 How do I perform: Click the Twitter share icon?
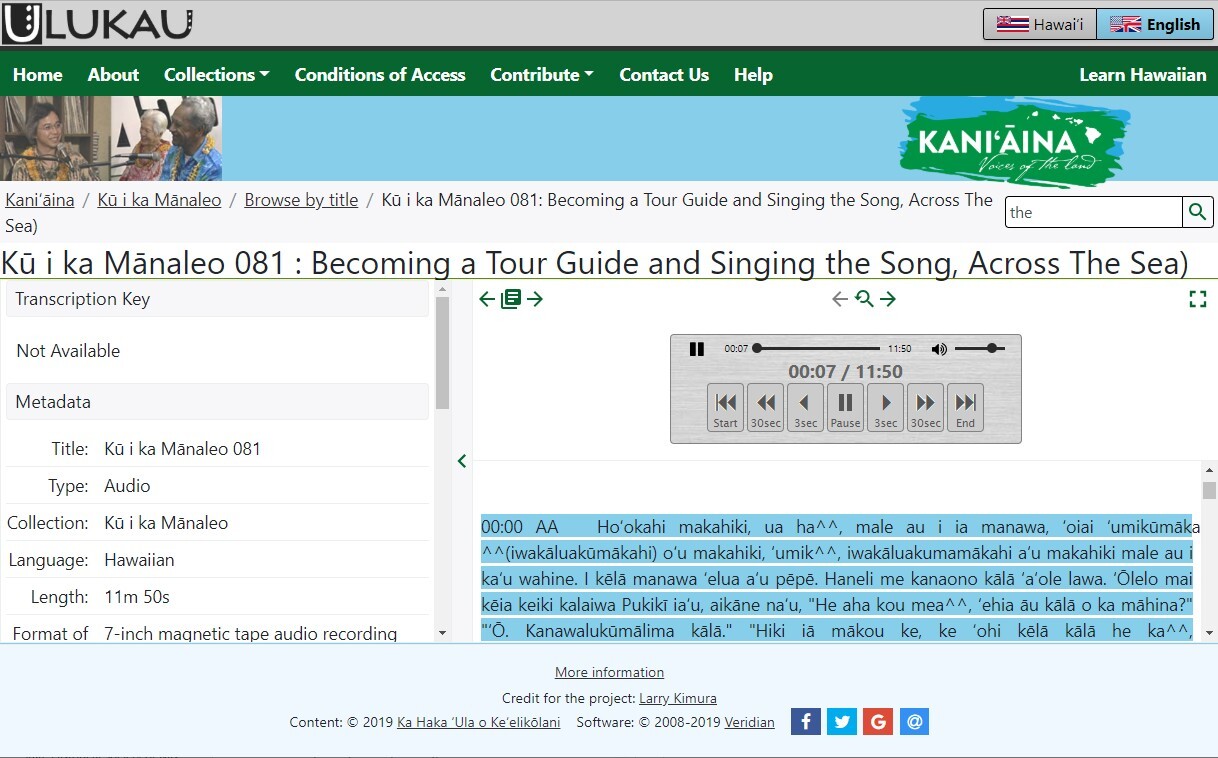842,721
